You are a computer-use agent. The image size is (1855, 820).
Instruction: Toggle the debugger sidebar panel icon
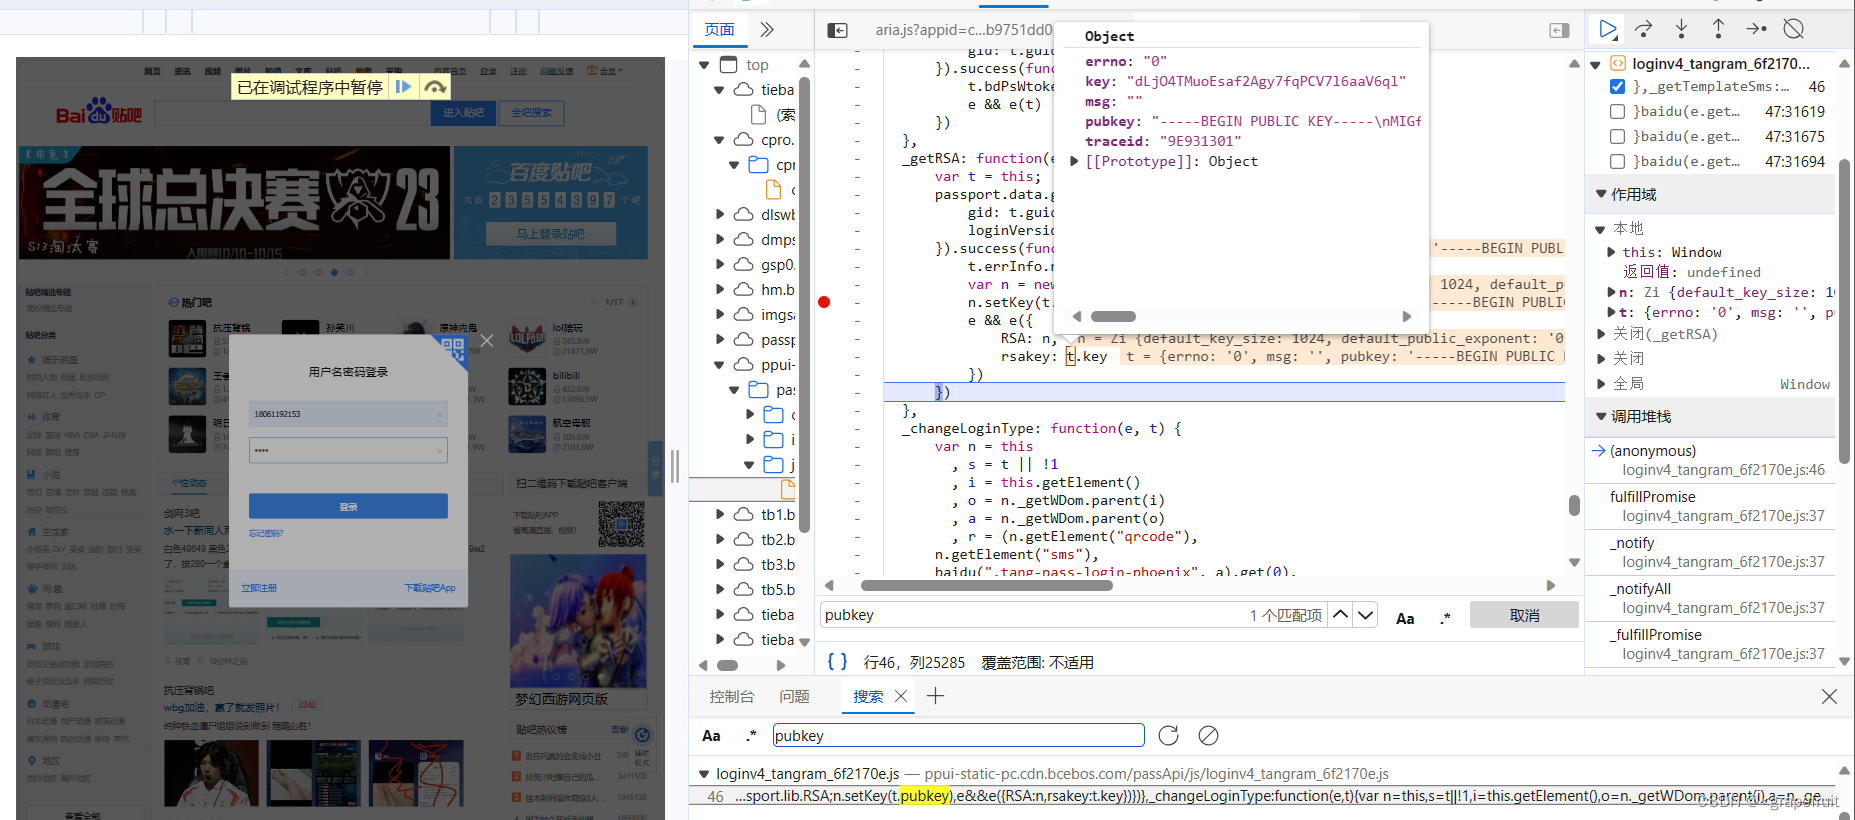pos(1559,30)
